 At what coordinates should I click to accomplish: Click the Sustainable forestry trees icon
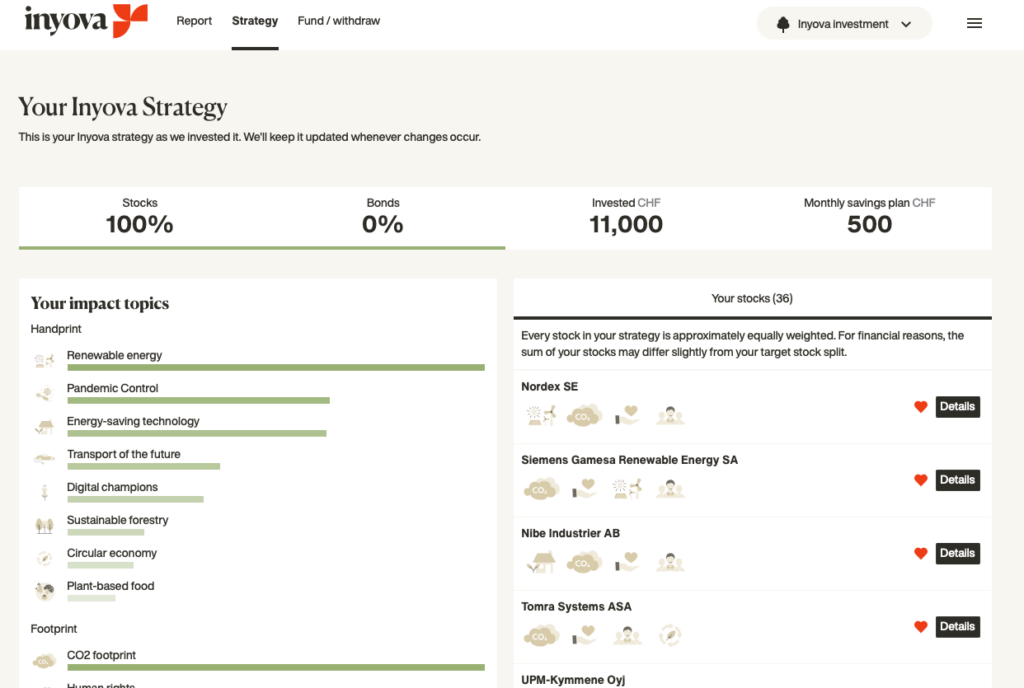(44, 525)
